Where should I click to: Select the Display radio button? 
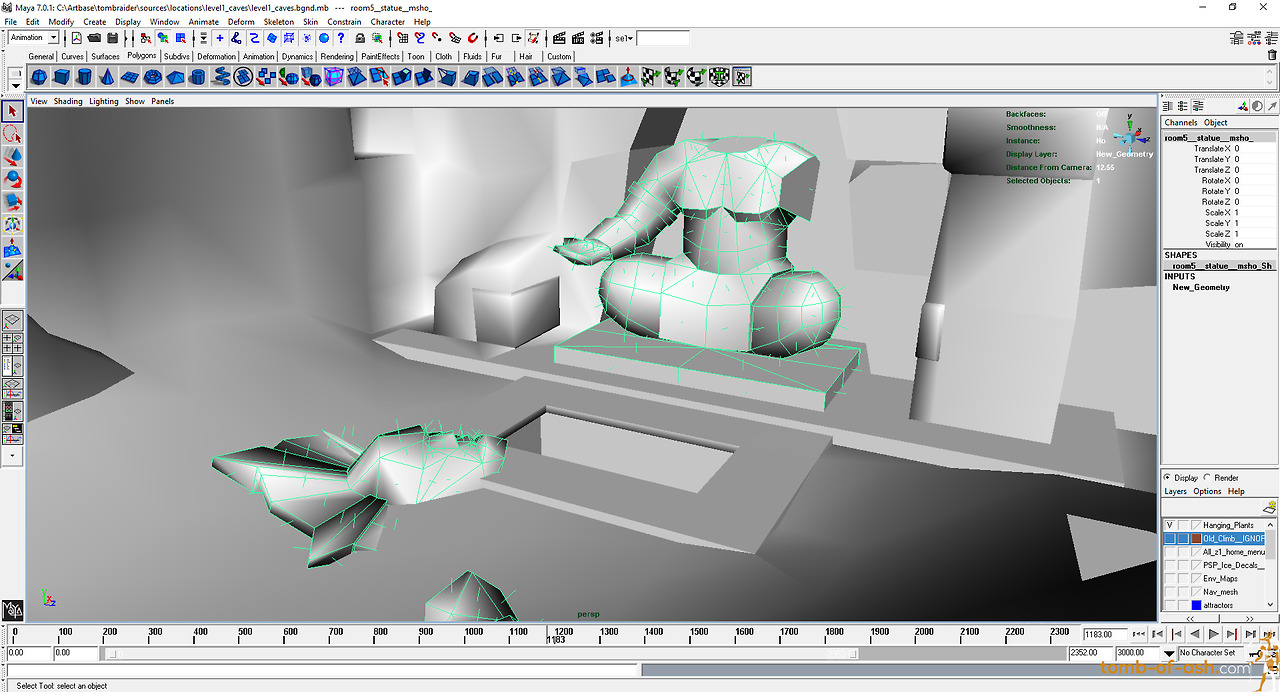1167,478
